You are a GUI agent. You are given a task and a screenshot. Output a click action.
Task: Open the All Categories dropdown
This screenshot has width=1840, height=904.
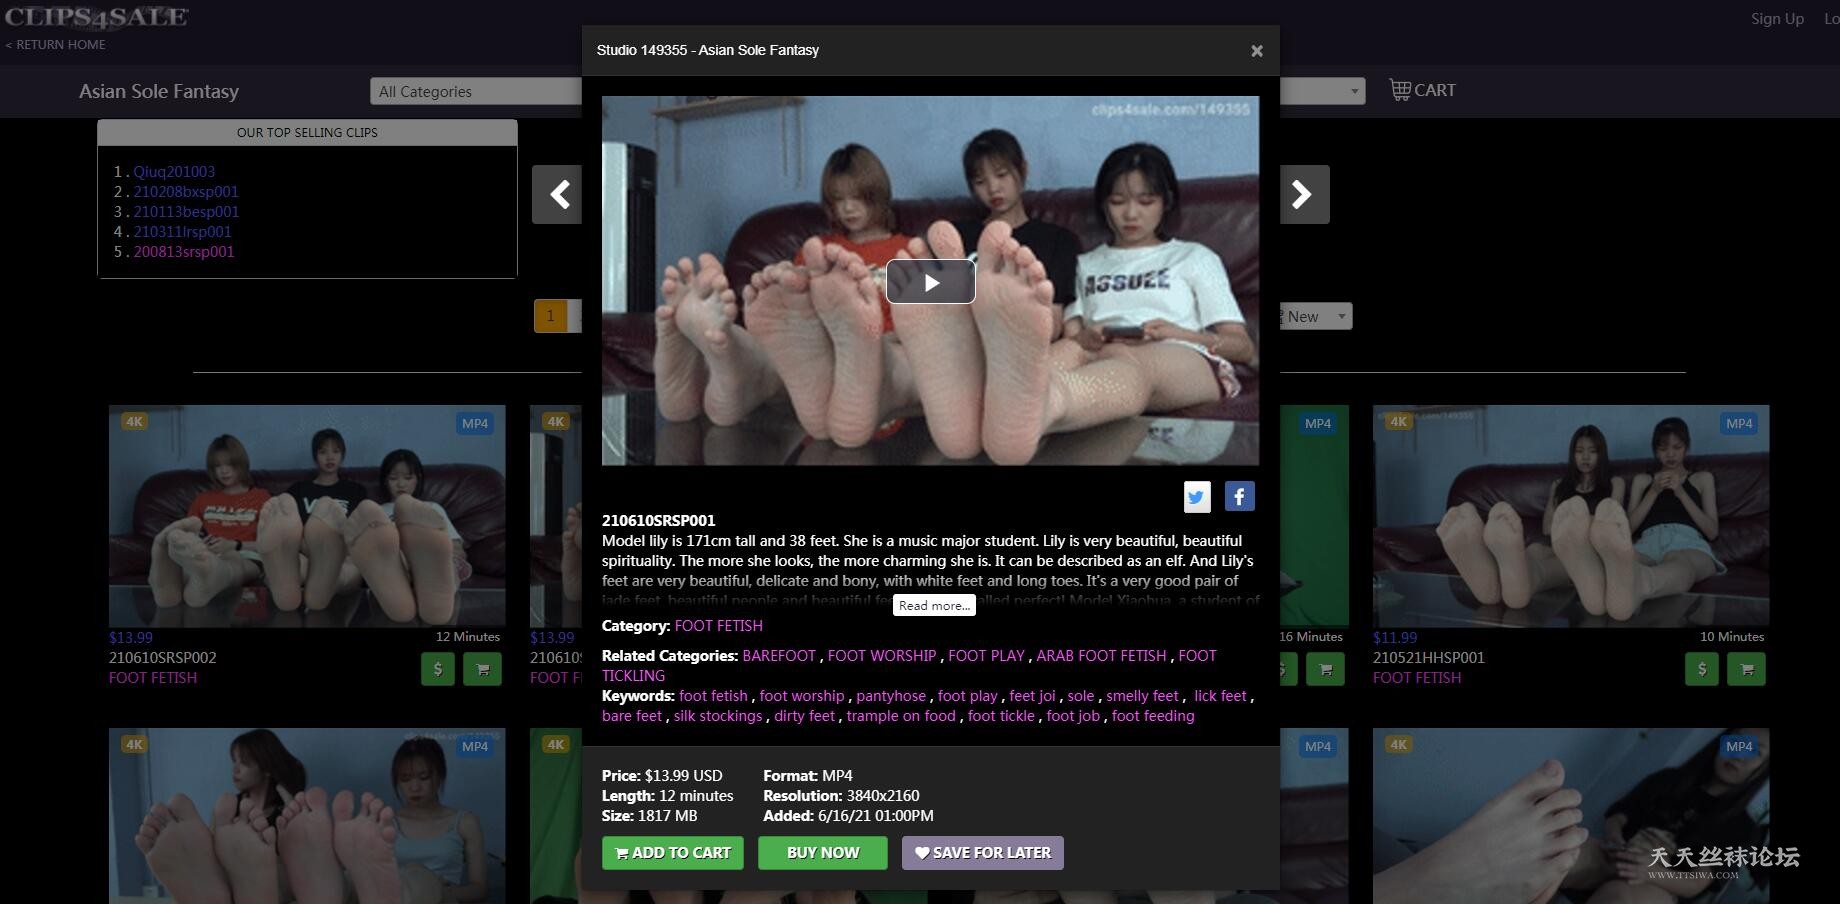coord(475,91)
